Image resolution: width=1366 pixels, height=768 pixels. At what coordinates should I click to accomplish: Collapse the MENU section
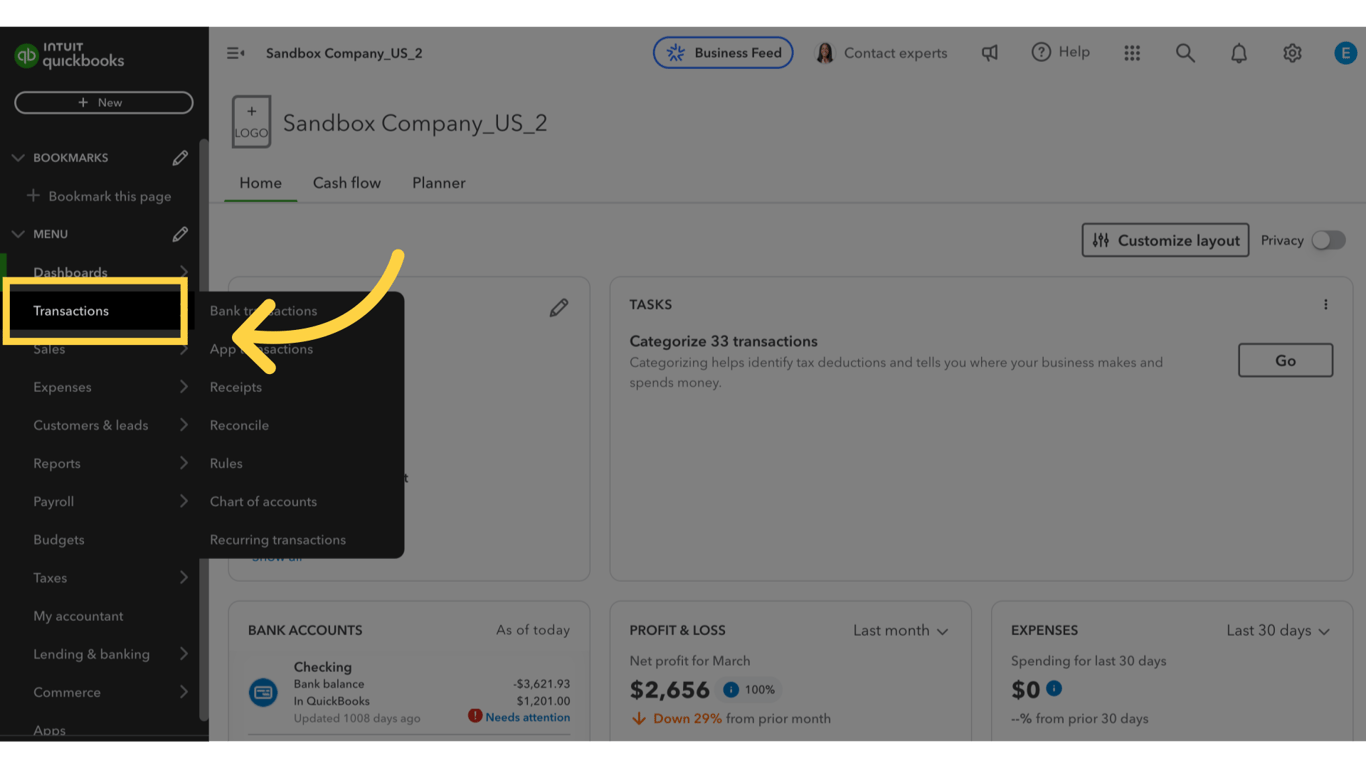click(18, 234)
